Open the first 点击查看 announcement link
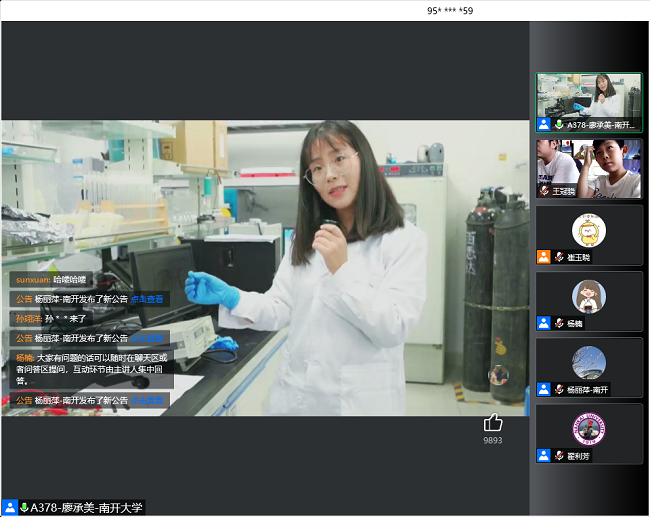The width and height of the screenshot is (650, 517). pos(147,299)
